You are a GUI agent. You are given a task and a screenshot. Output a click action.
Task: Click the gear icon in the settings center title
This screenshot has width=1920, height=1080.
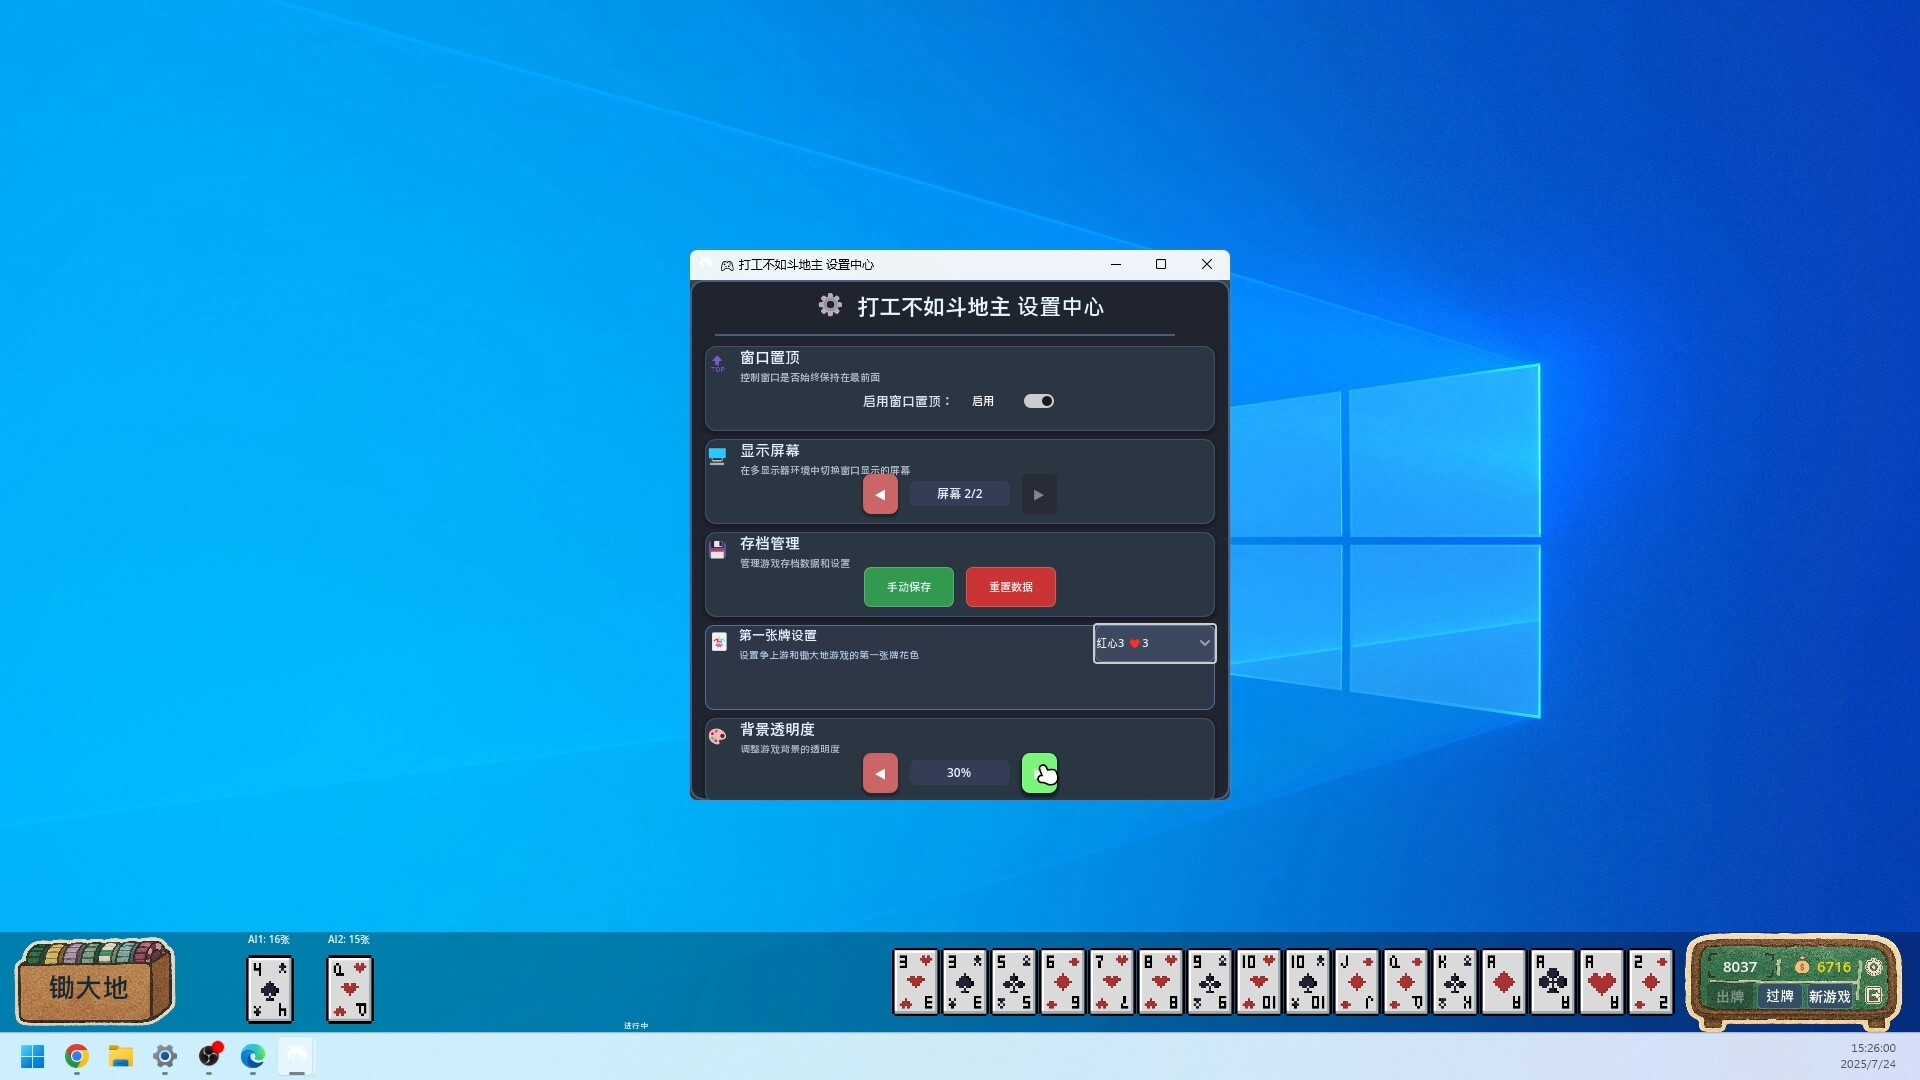click(x=830, y=305)
